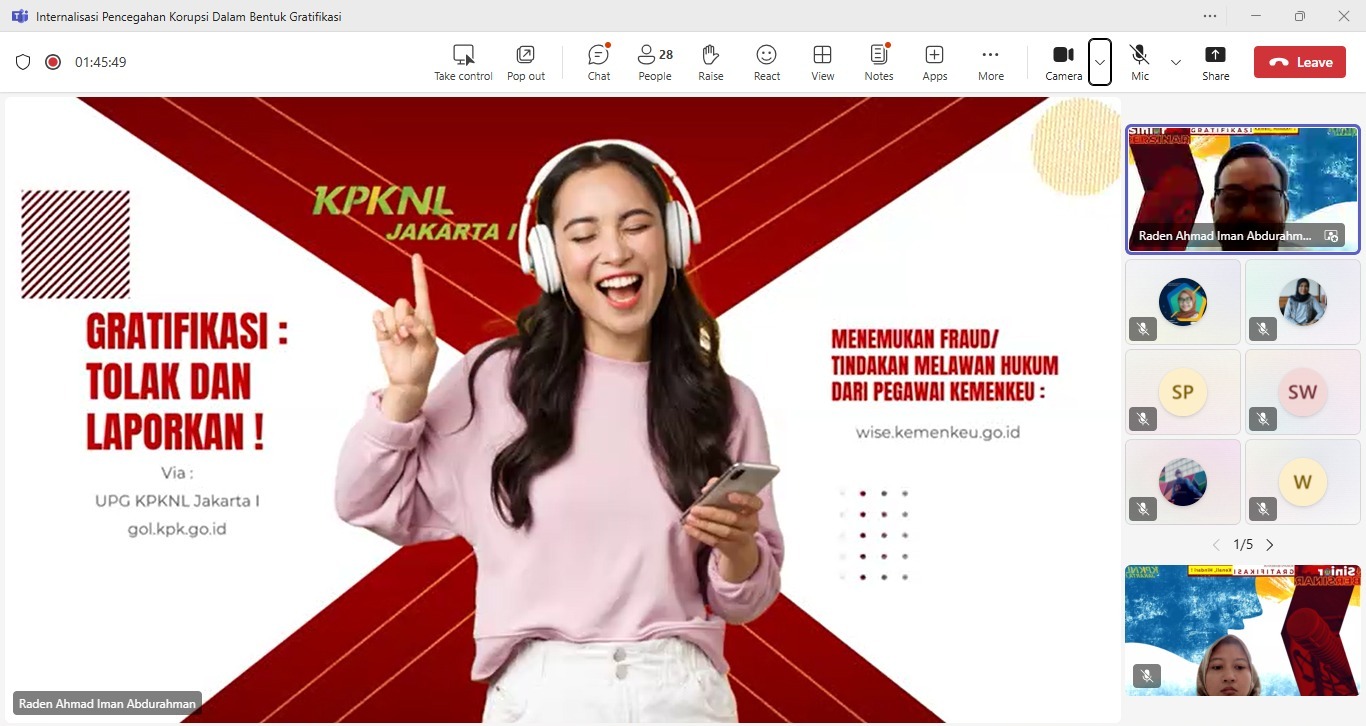Select the bottom participant video thumbnail
The width and height of the screenshot is (1366, 726).
pos(1242,630)
